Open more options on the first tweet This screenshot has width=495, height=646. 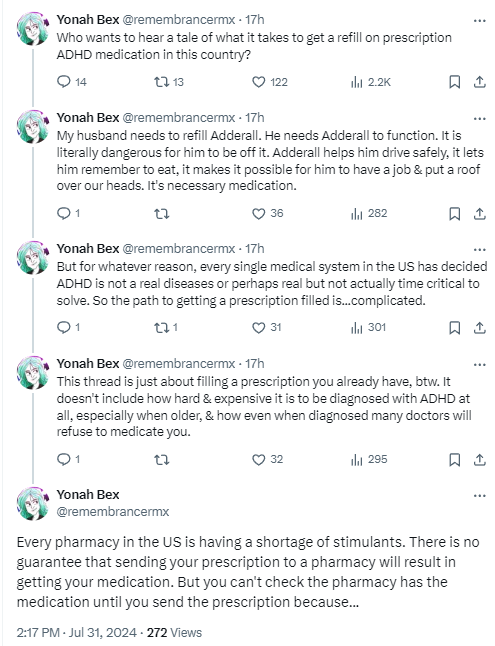(x=480, y=21)
